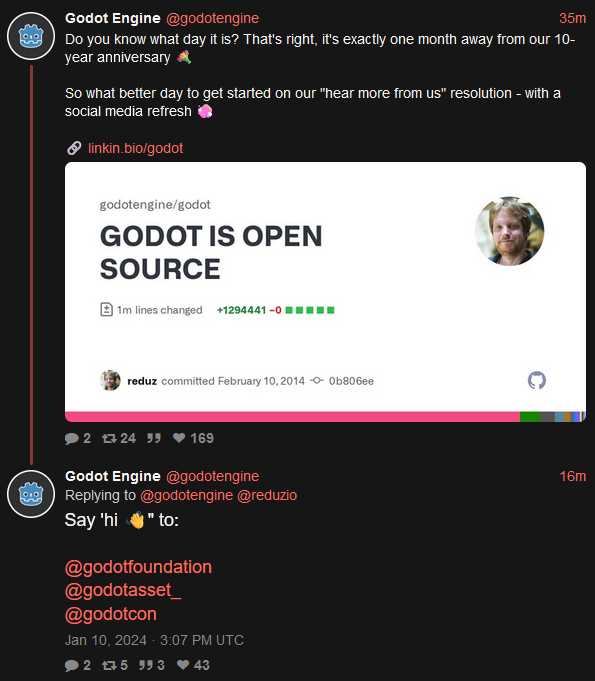The width and height of the screenshot is (595, 681).
Task: Open the GODOT IS OPEN SOURCE preview card
Action: click(325, 292)
